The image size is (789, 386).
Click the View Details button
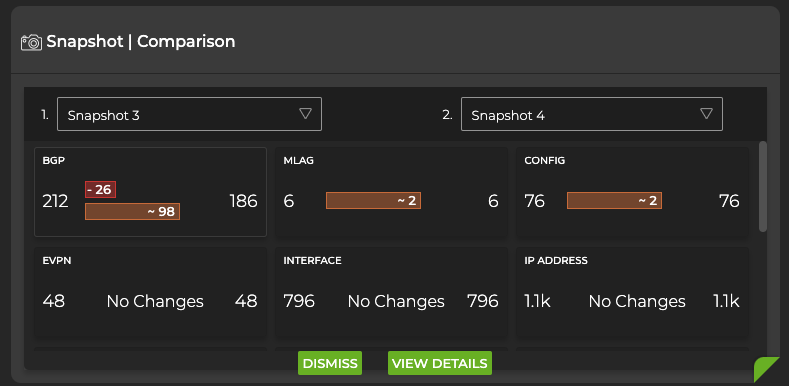440,363
